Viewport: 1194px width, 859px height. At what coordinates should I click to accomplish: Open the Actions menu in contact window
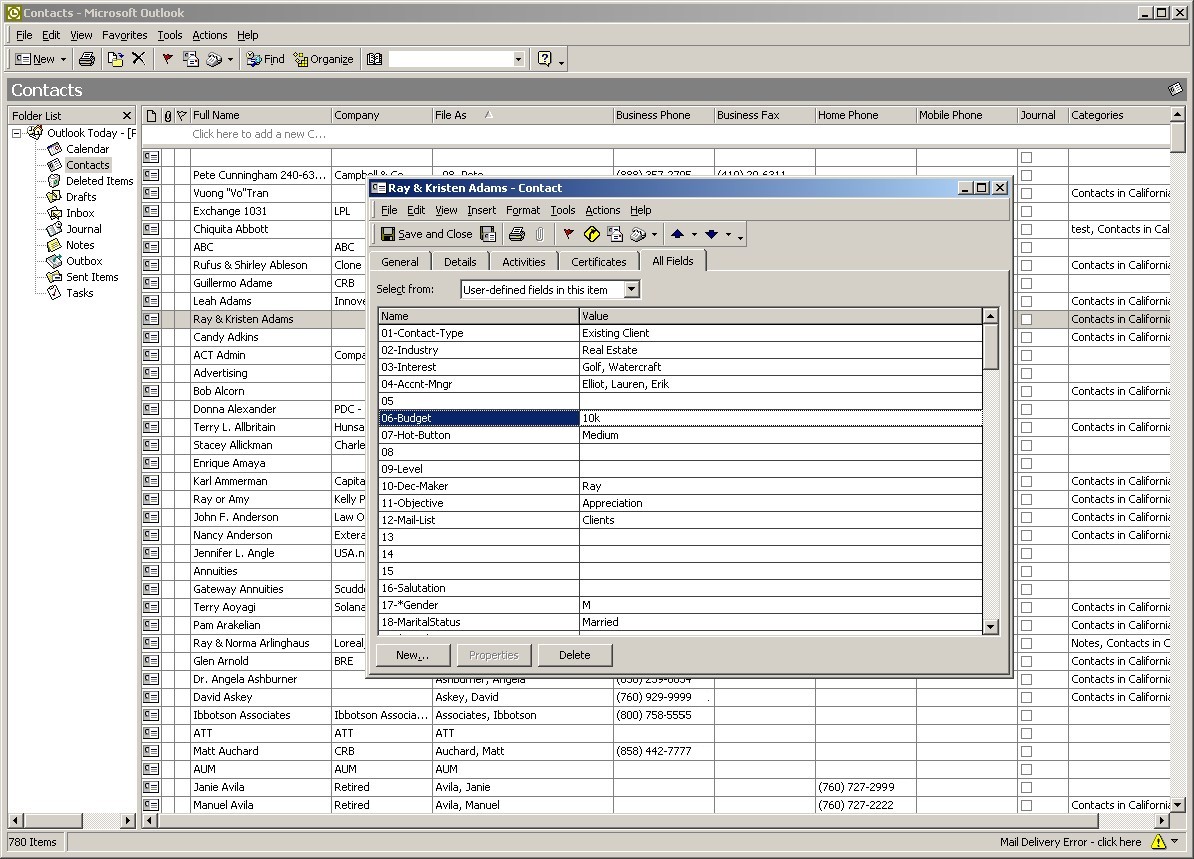[x=602, y=210]
